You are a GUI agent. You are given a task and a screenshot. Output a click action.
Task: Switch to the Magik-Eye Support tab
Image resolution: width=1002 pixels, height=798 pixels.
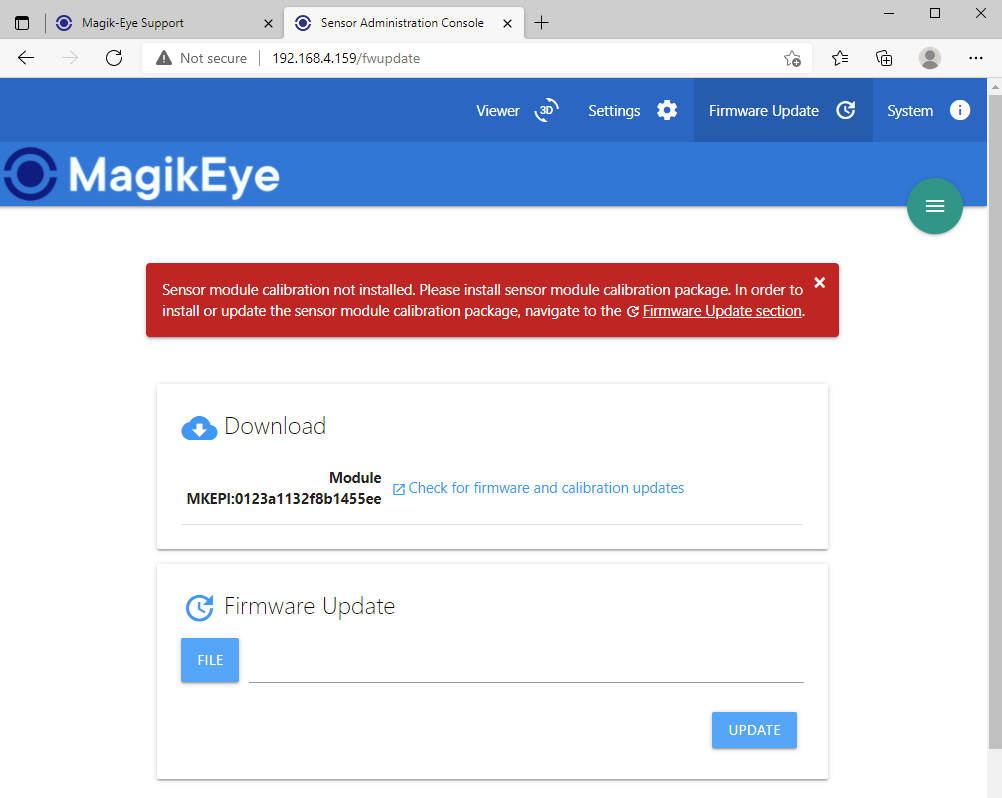[165, 23]
